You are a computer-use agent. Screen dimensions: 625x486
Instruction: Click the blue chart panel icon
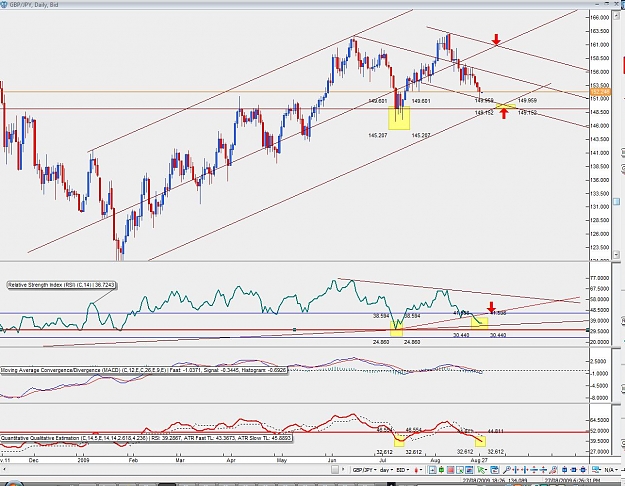click(x=469, y=470)
